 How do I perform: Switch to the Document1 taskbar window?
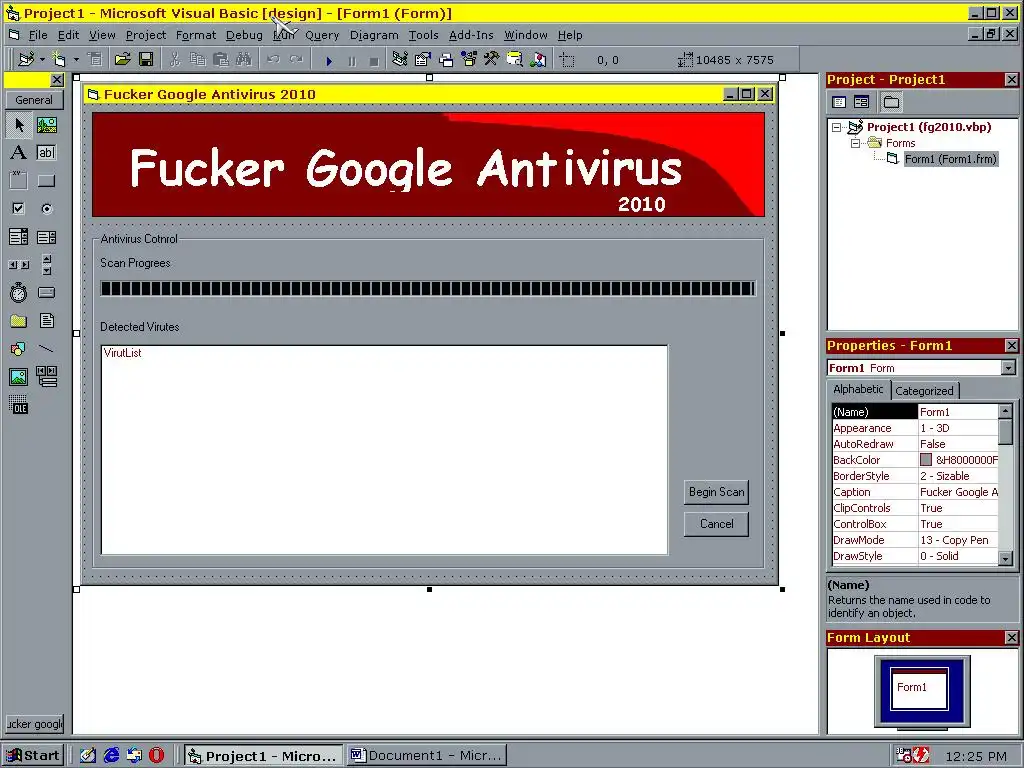[x=427, y=756]
